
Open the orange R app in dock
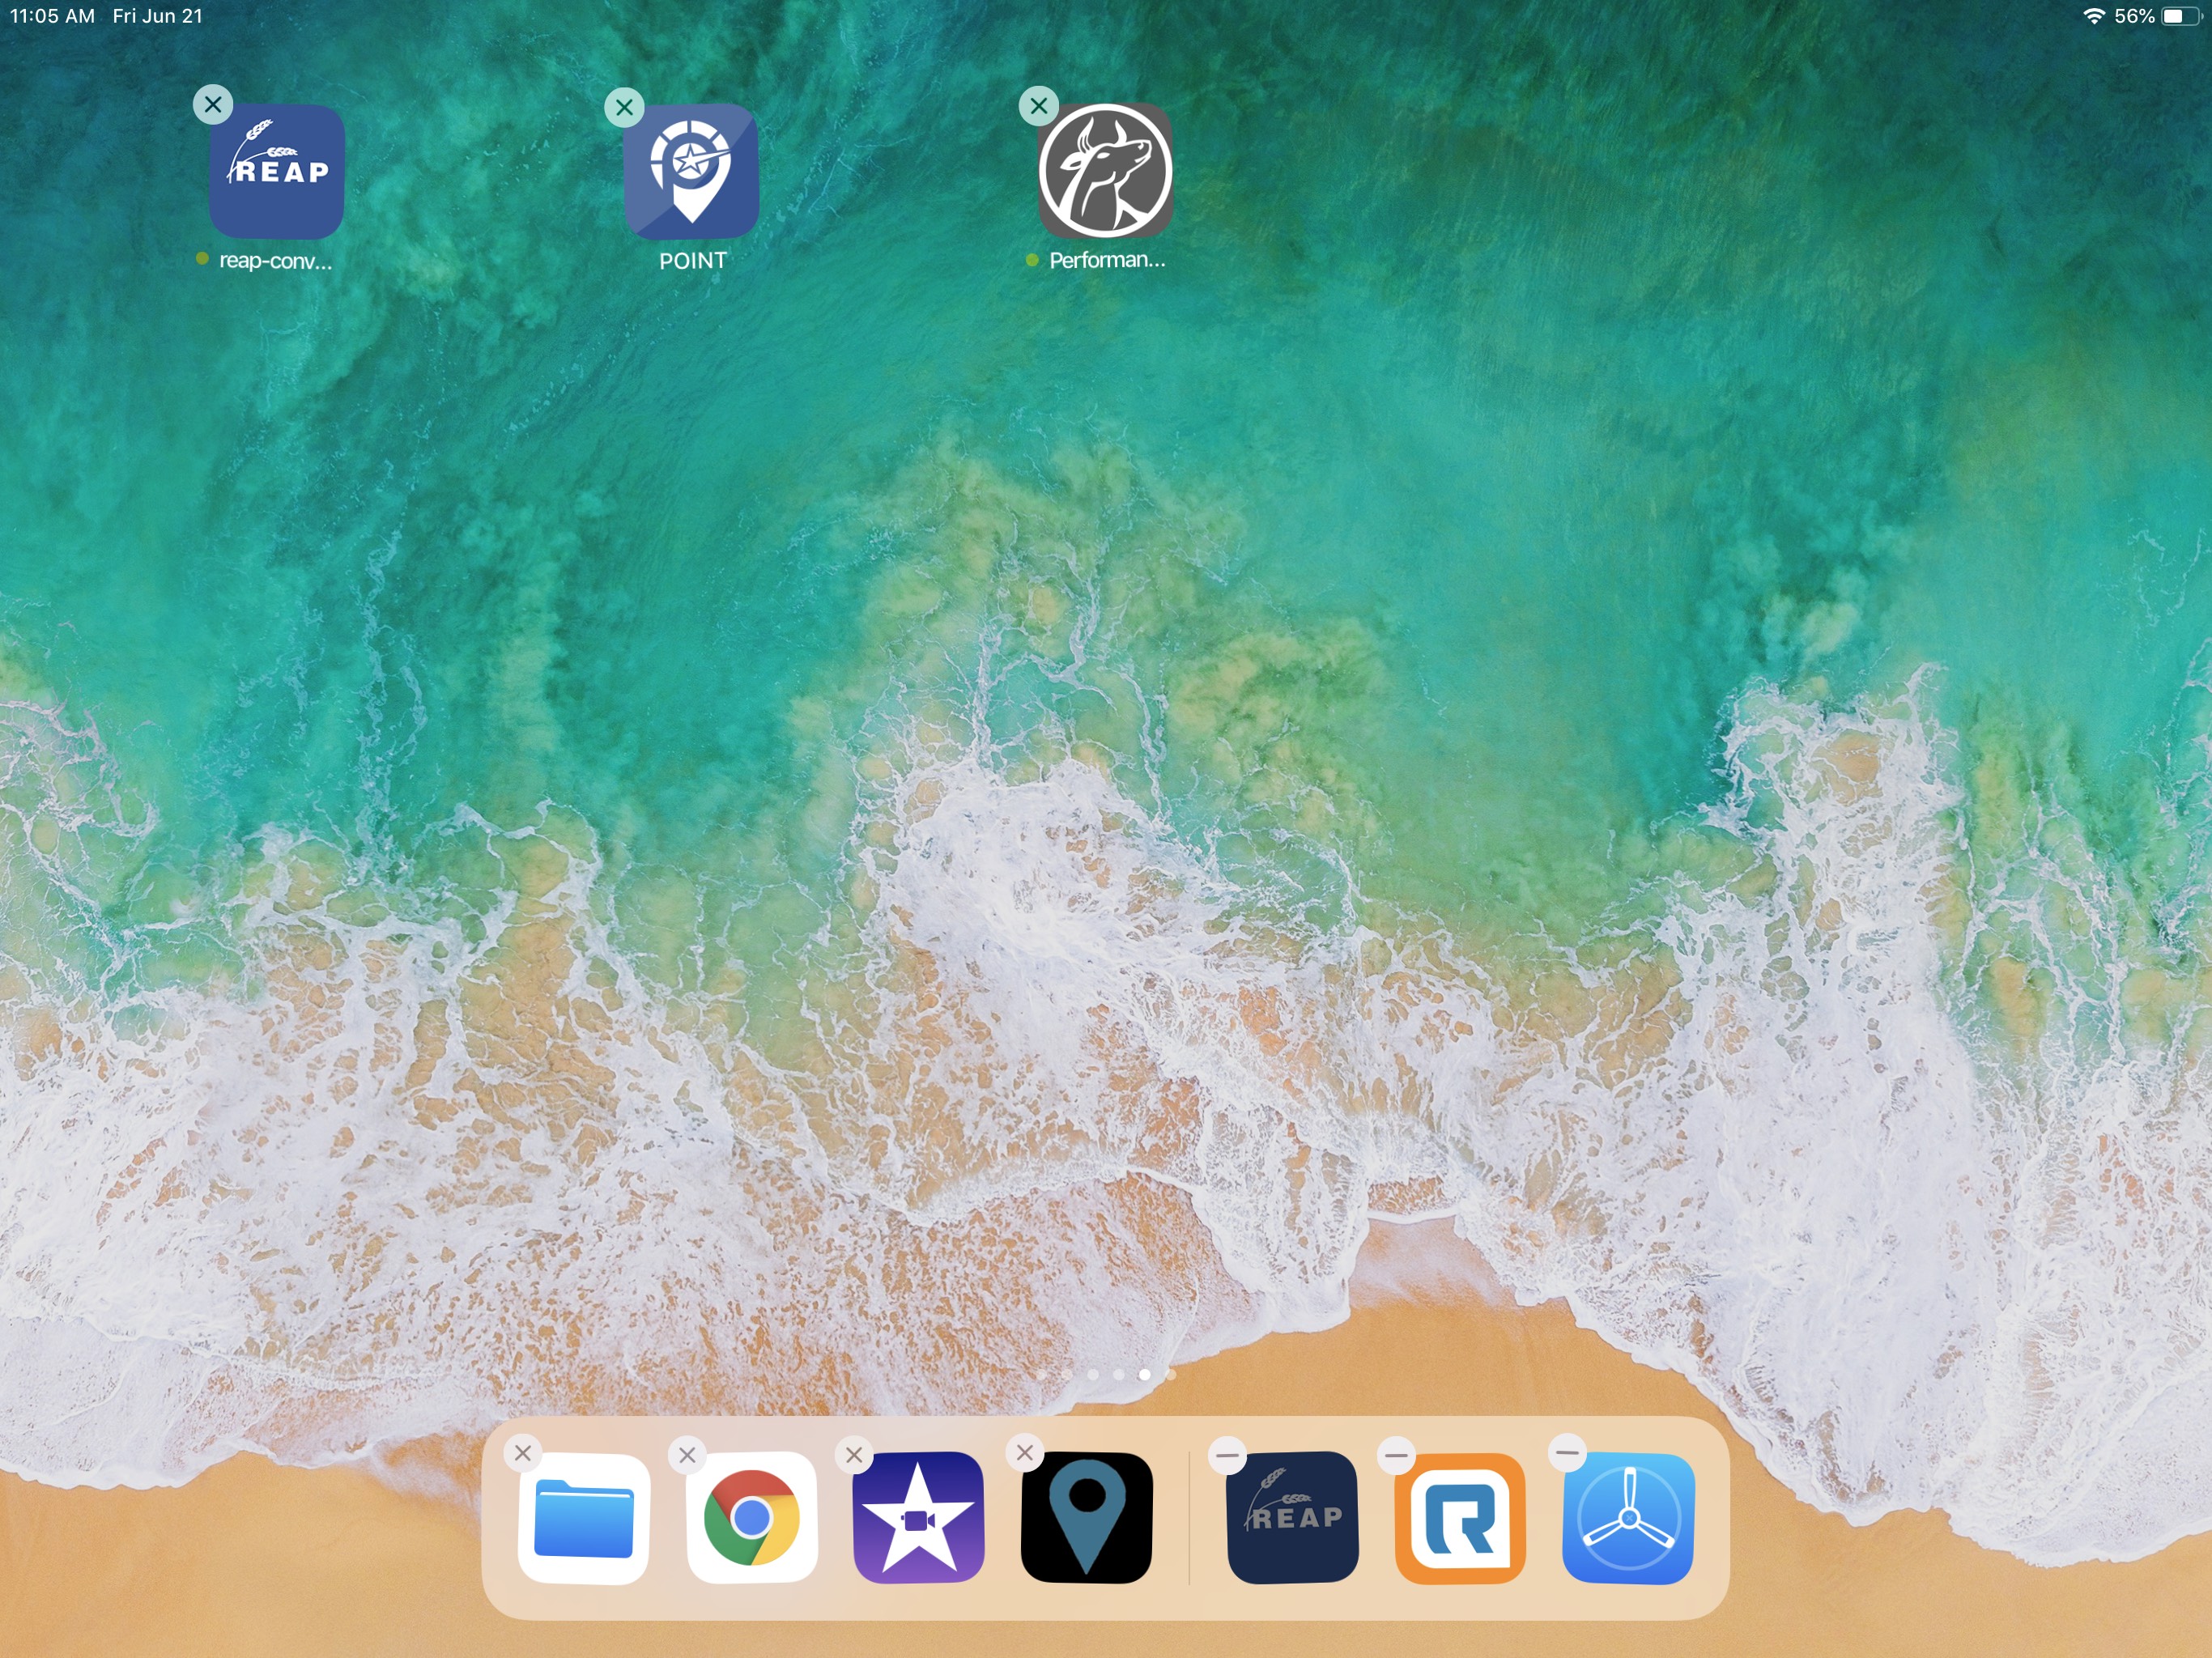point(1460,1517)
